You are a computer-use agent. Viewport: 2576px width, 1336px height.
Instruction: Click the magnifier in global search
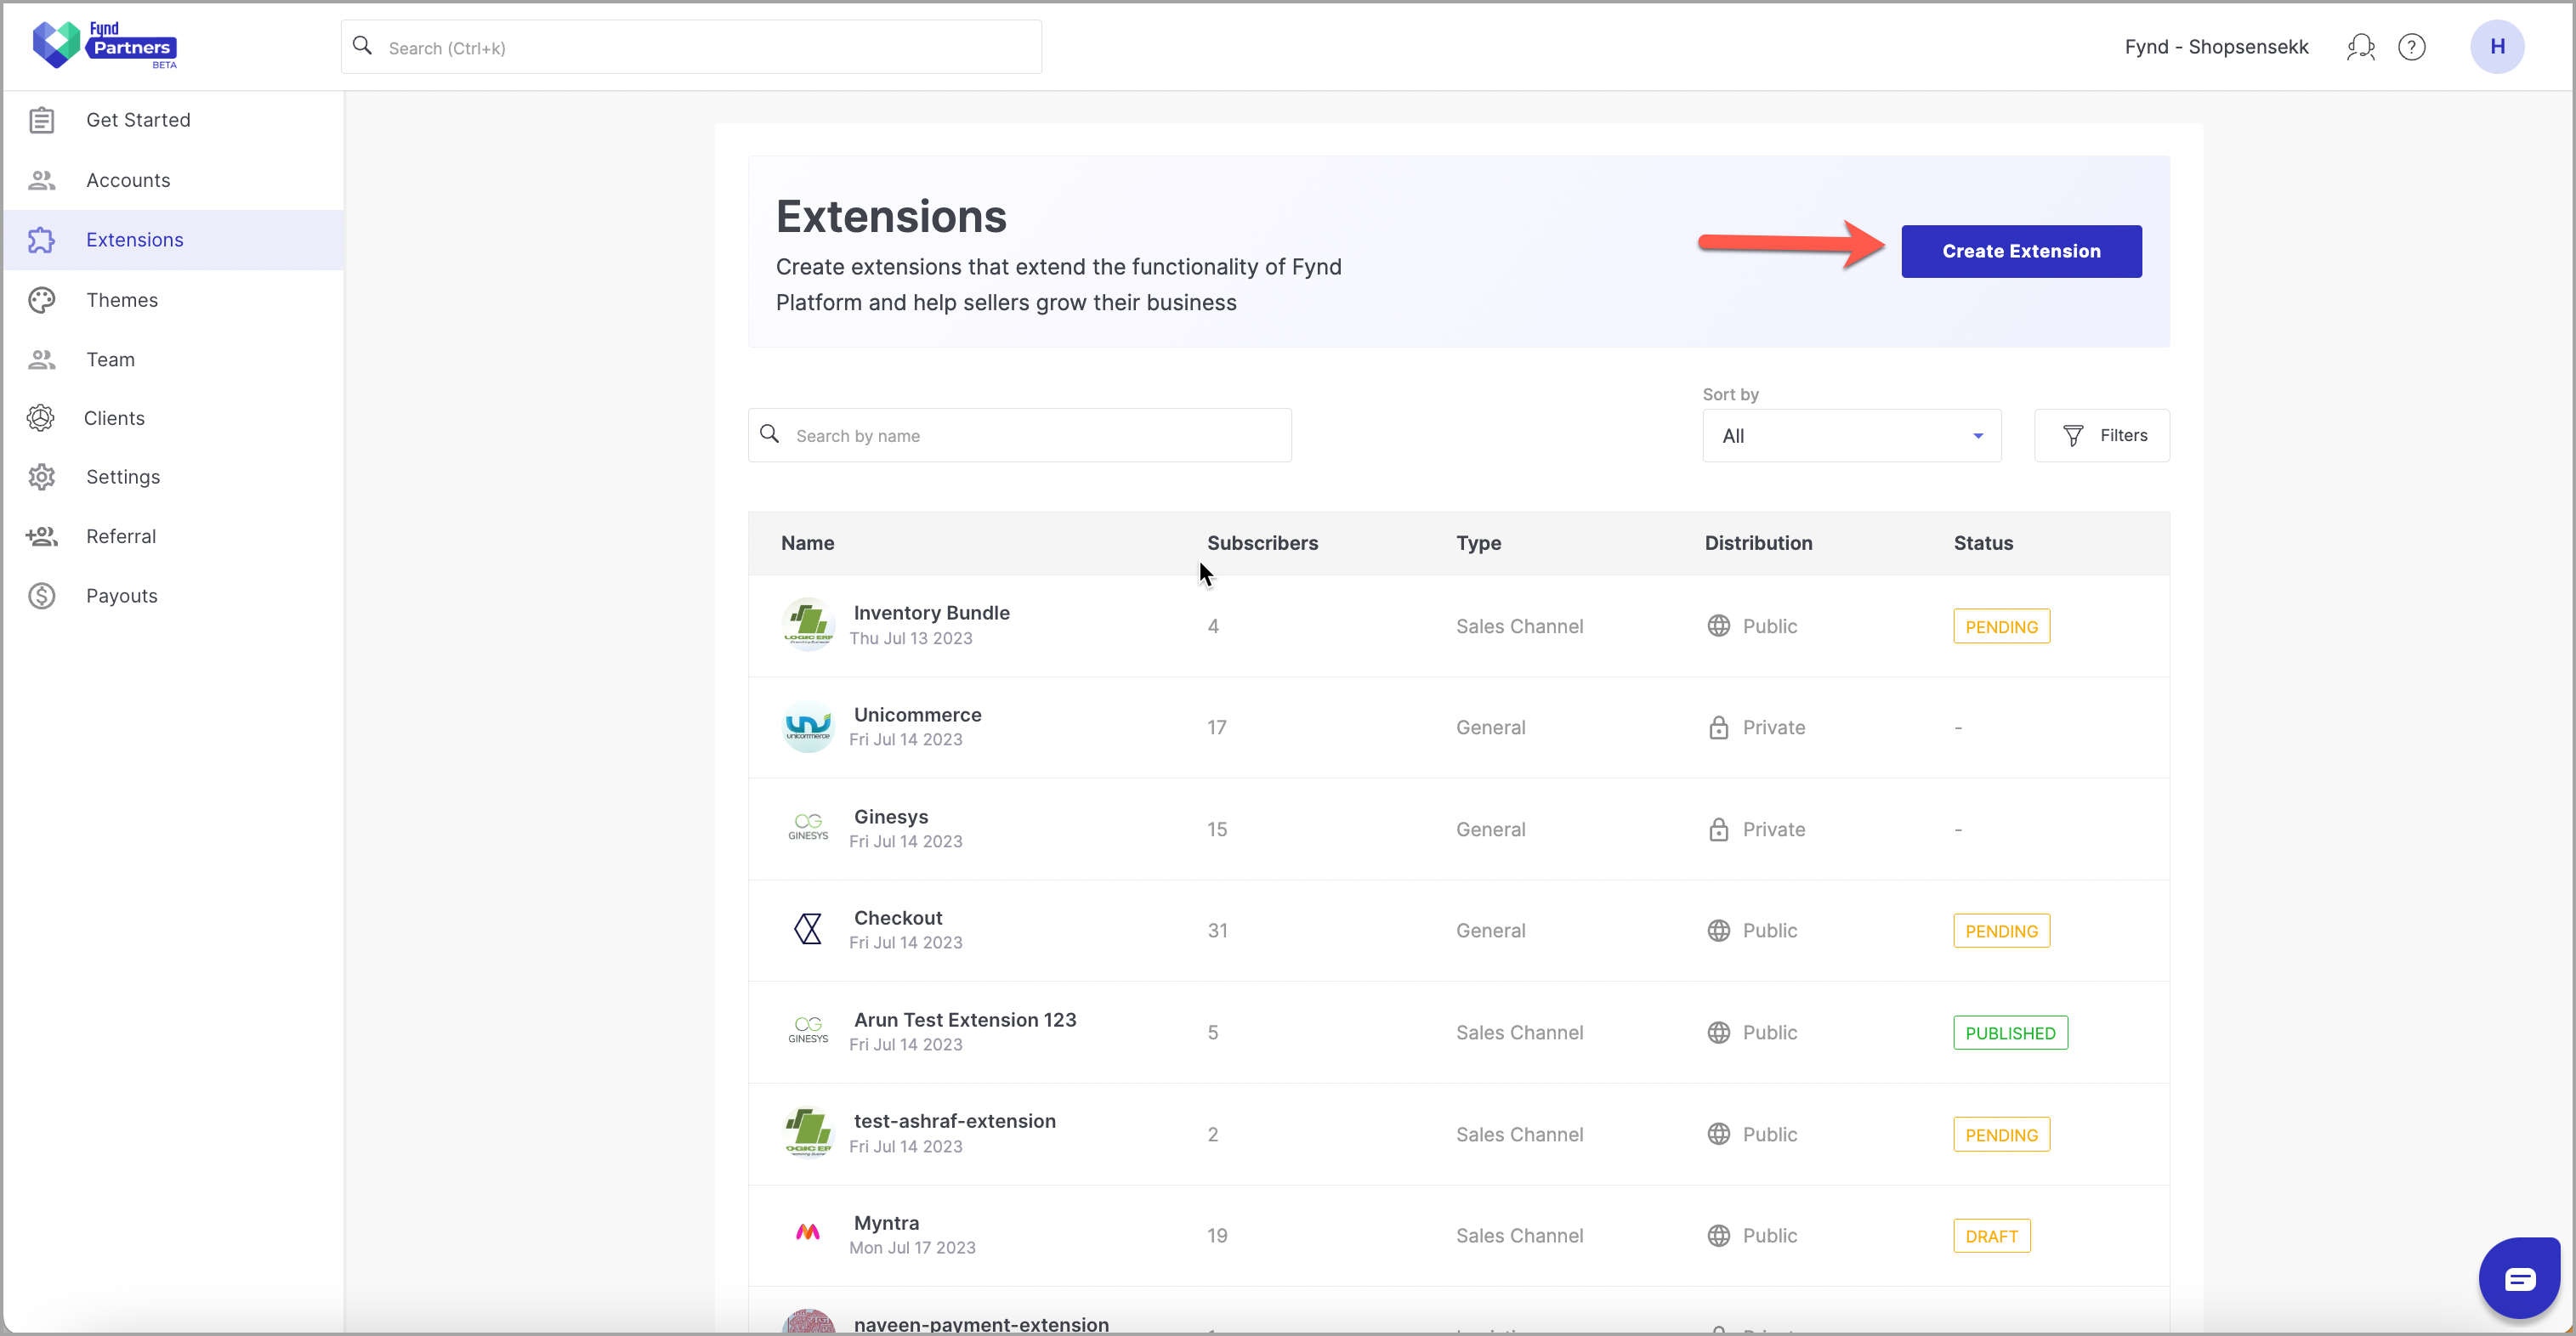pyautogui.click(x=363, y=46)
